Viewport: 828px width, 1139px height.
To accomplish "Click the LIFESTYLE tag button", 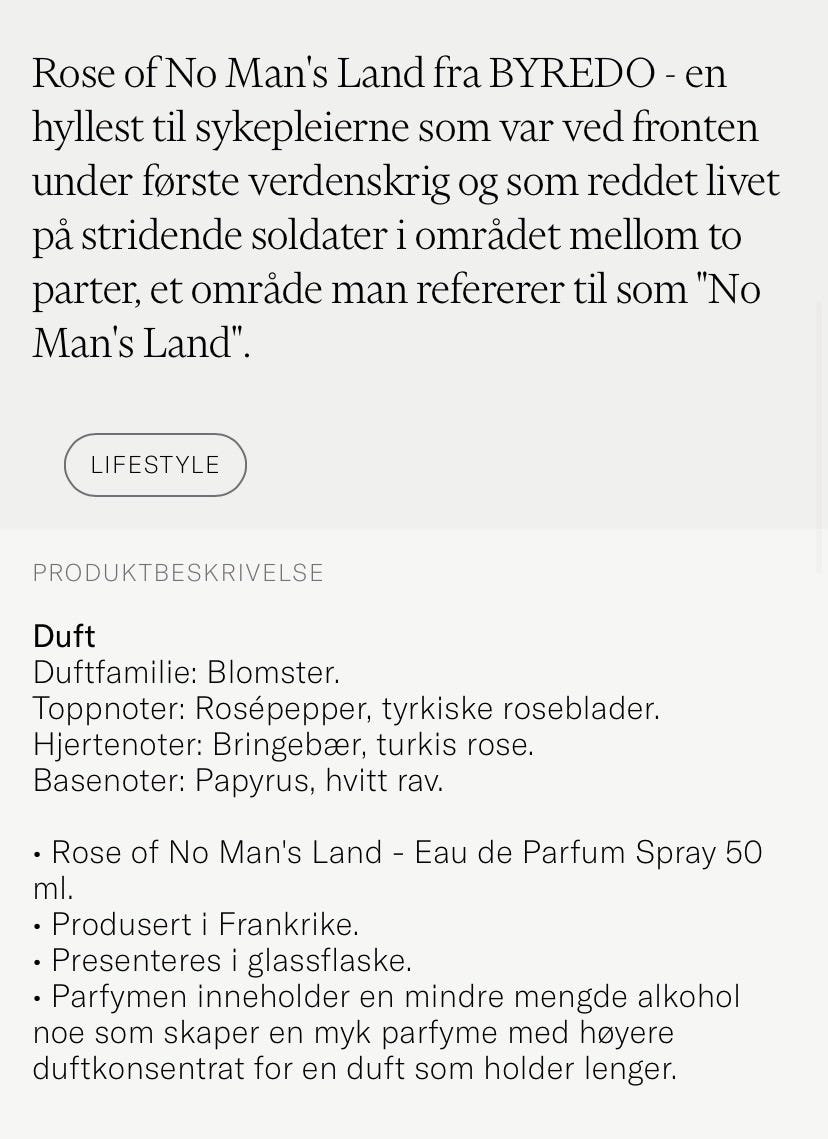I will [155, 465].
